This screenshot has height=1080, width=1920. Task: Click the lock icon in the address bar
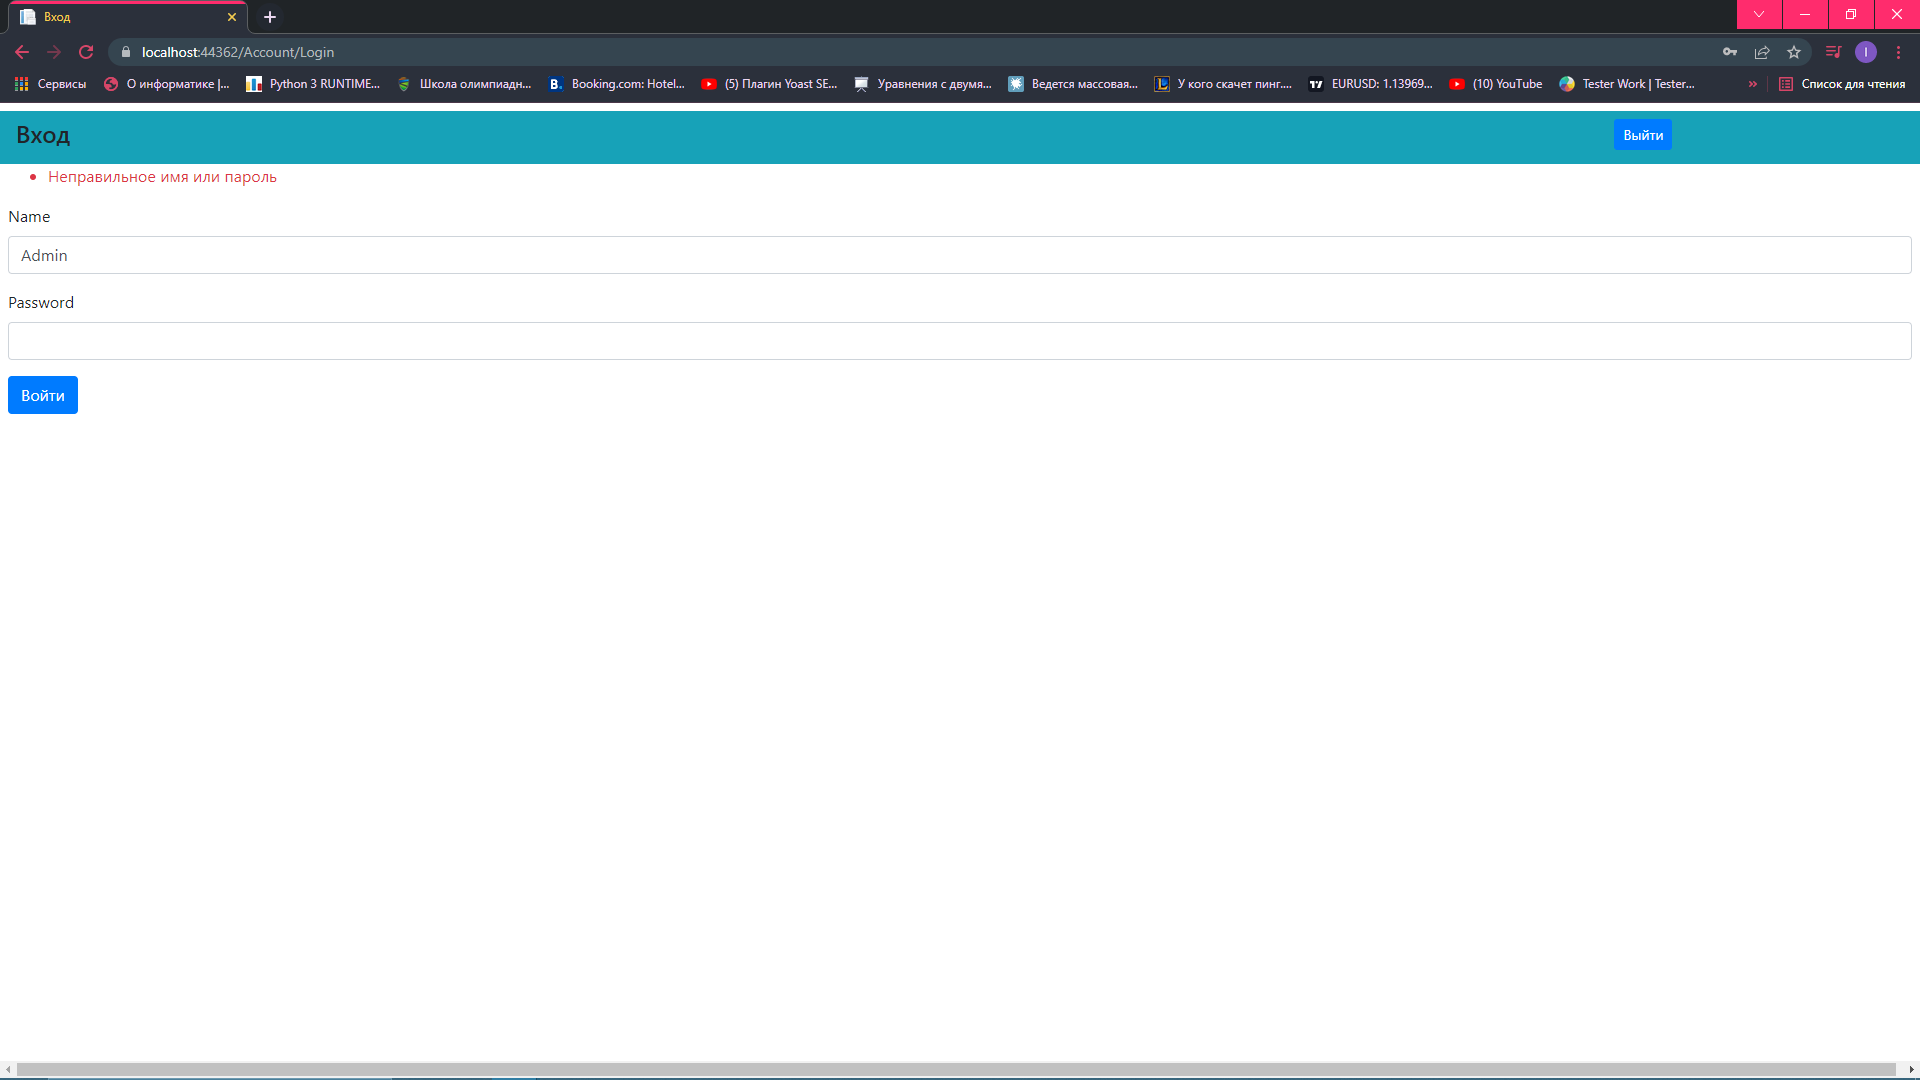[x=125, y=52]
